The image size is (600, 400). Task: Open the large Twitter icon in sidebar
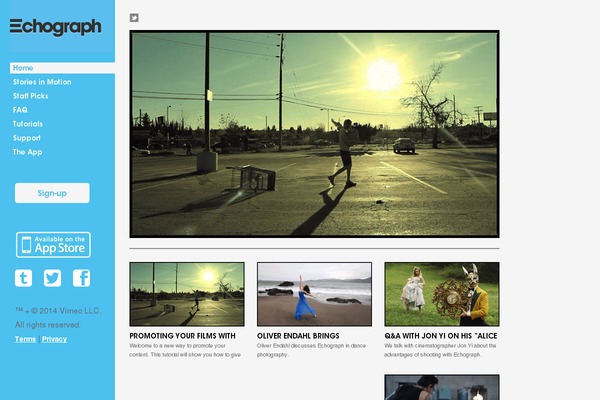point(52,278)
